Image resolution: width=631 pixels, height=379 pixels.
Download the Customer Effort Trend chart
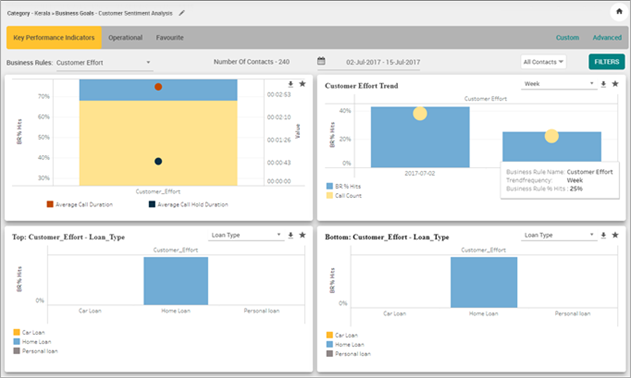tap(603, 84)
